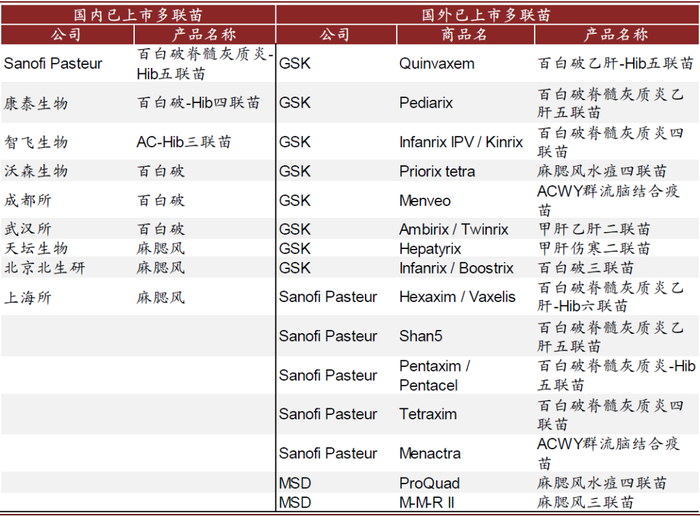Select the product '百白破三联苗'
The height and width of the screenshot is (516, 700).
[585, 268]
